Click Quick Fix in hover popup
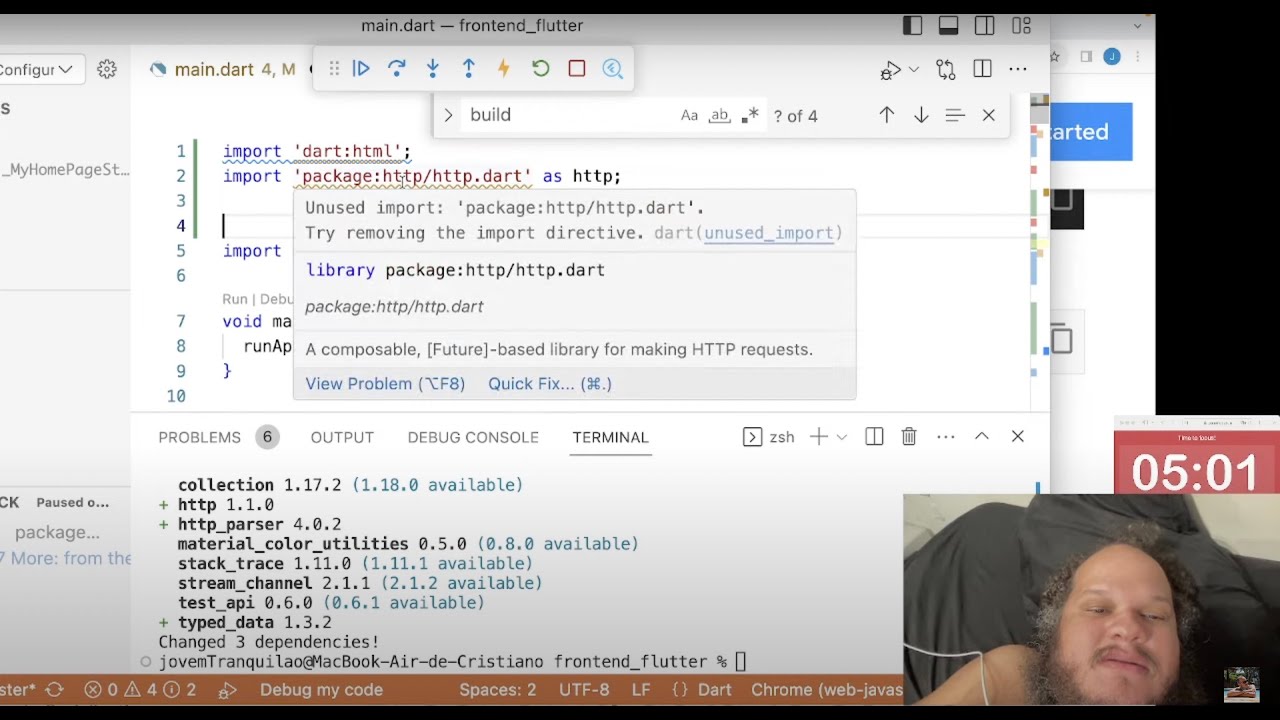Viewport: 1280px width, 720px height. 550,383
